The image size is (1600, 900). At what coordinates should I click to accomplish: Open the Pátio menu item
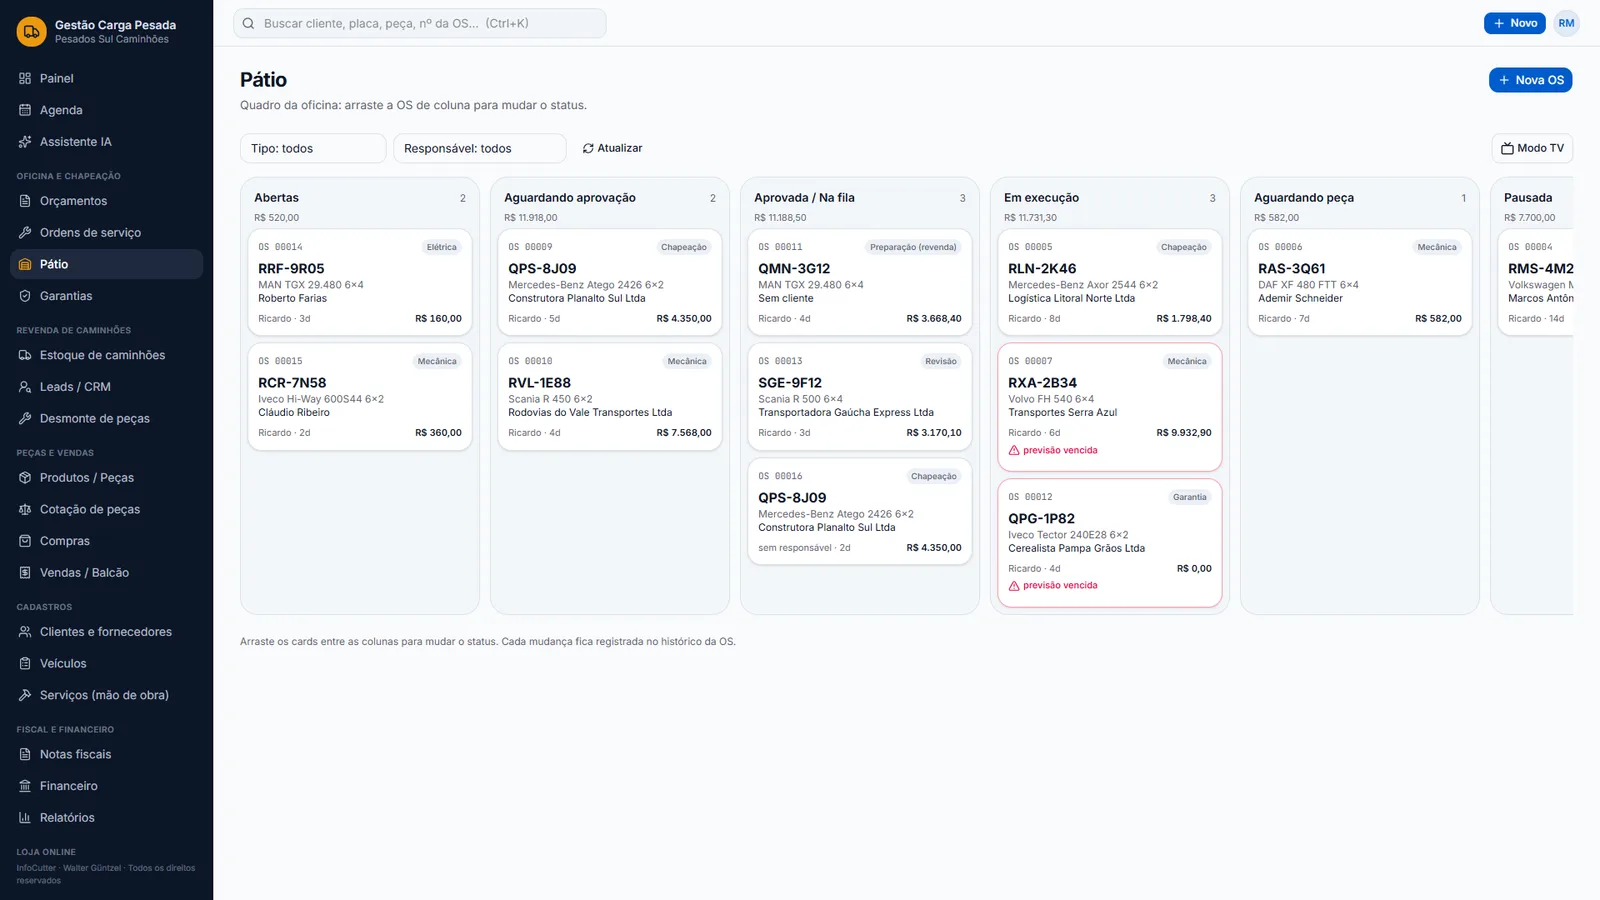[x=106, y=264]
